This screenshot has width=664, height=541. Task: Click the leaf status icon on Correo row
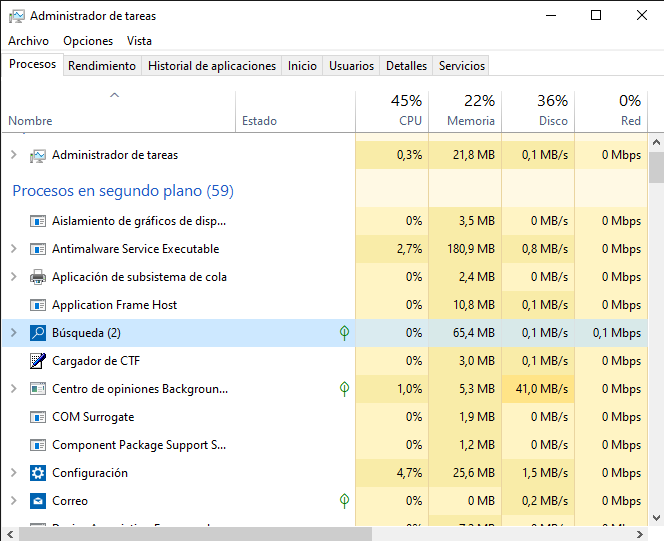click(344, 501)
